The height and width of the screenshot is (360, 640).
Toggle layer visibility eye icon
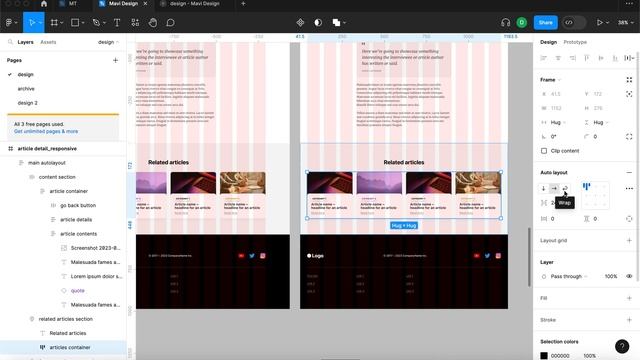click(x=629, y=276)
